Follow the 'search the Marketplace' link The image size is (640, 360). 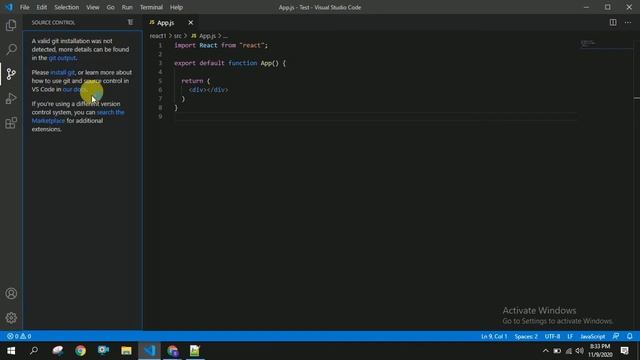78,116
